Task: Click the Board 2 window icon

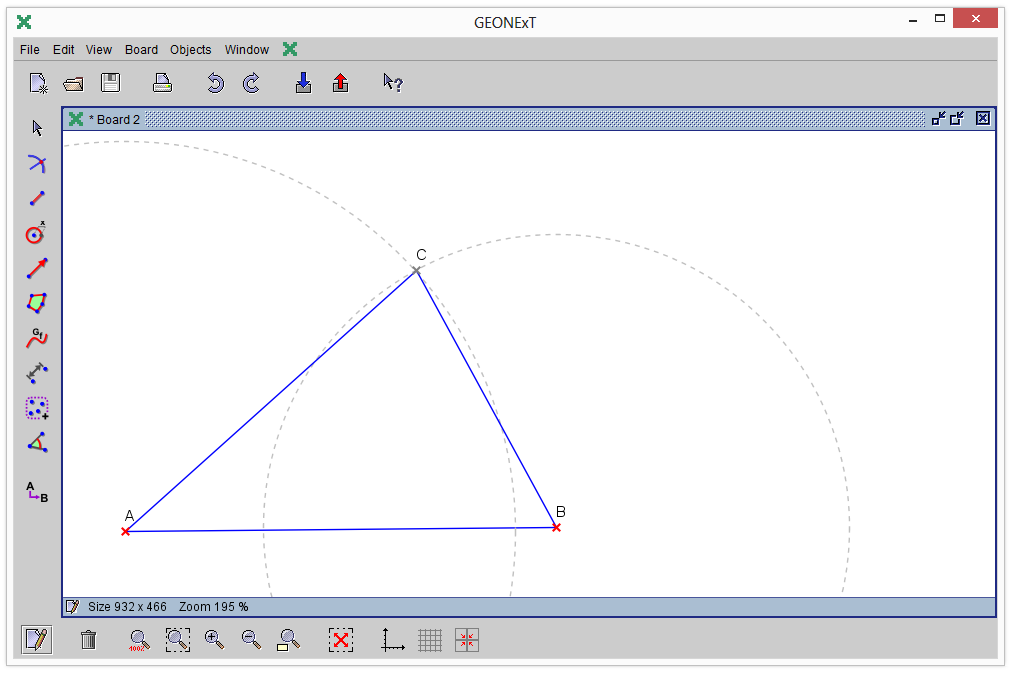Action: tap(76, 119)
